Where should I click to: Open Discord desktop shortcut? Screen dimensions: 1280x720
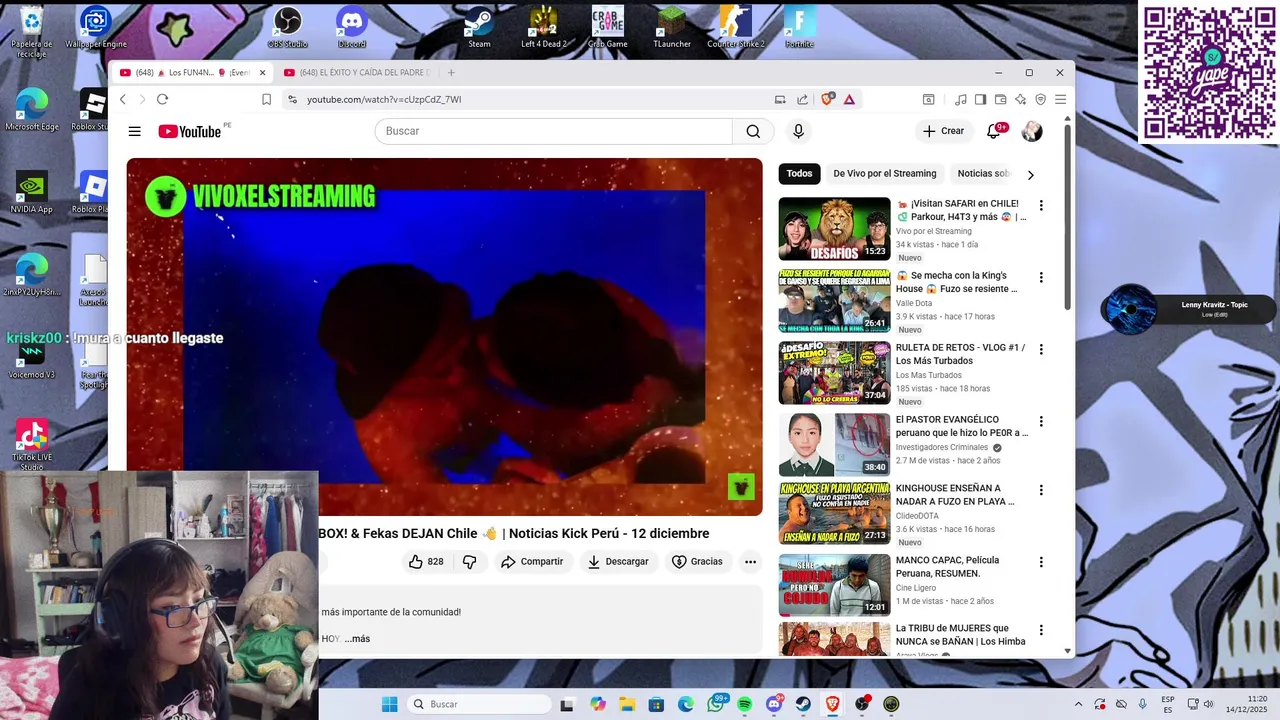(352, 27)
